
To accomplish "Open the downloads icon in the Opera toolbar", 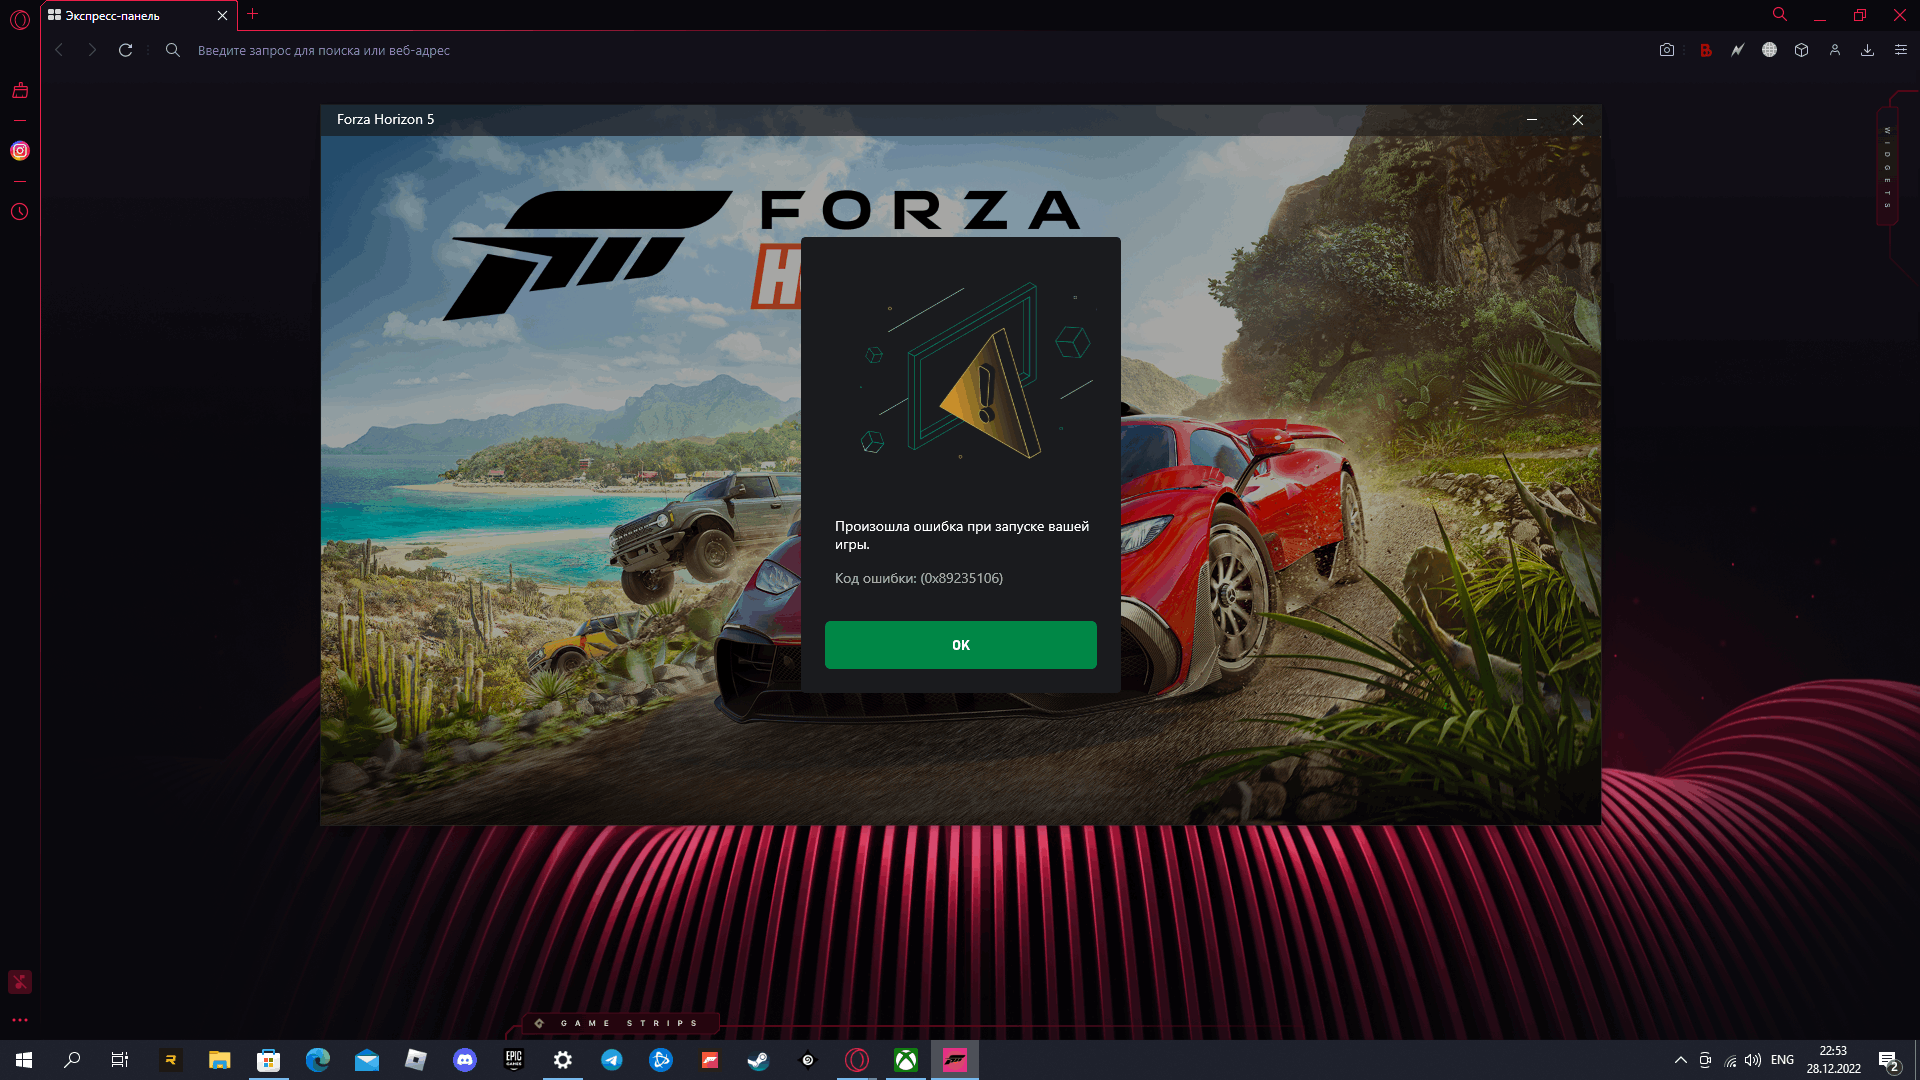I will point(1867,50).
